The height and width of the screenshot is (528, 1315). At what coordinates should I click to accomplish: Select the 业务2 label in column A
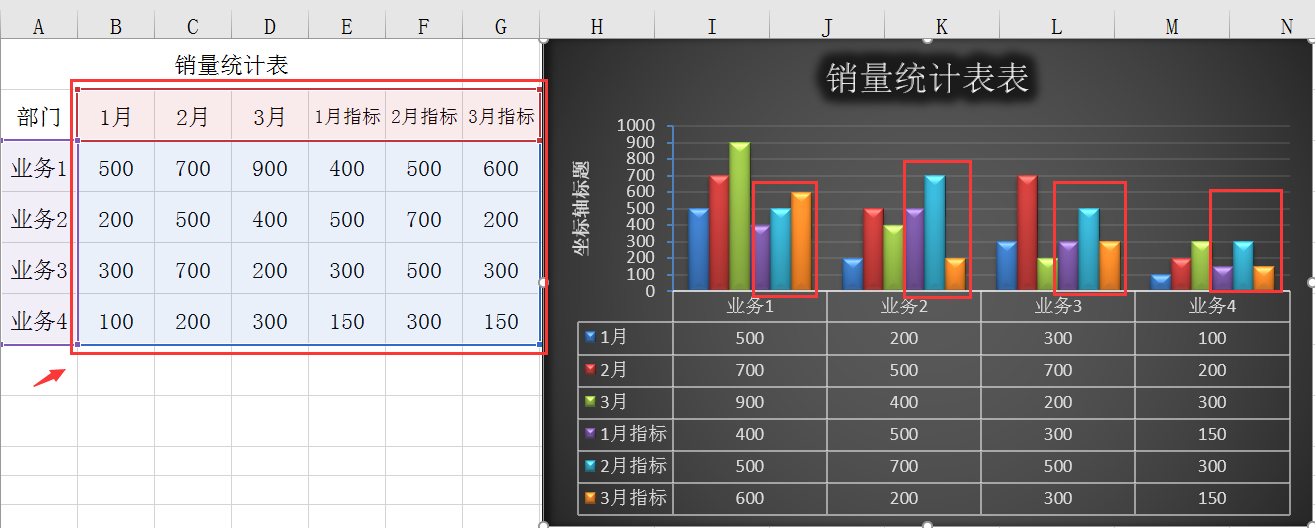point(39,218)
